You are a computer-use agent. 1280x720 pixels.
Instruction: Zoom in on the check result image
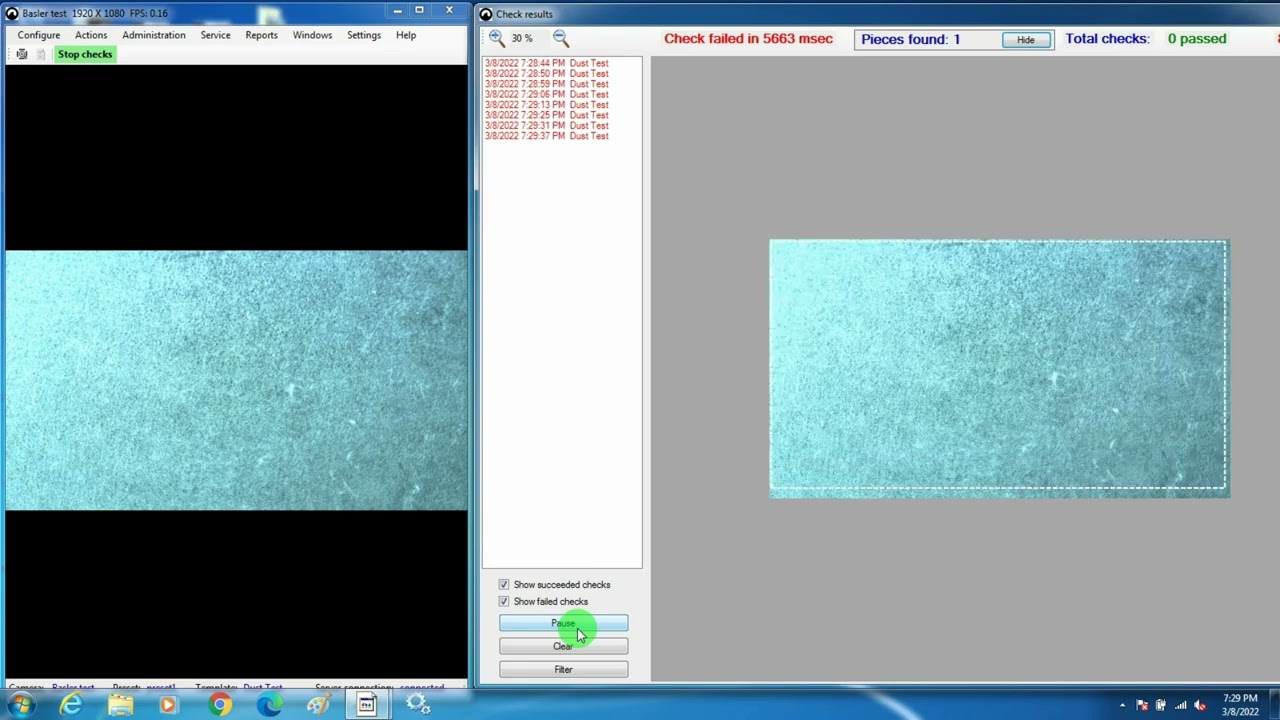click(497, 39)
